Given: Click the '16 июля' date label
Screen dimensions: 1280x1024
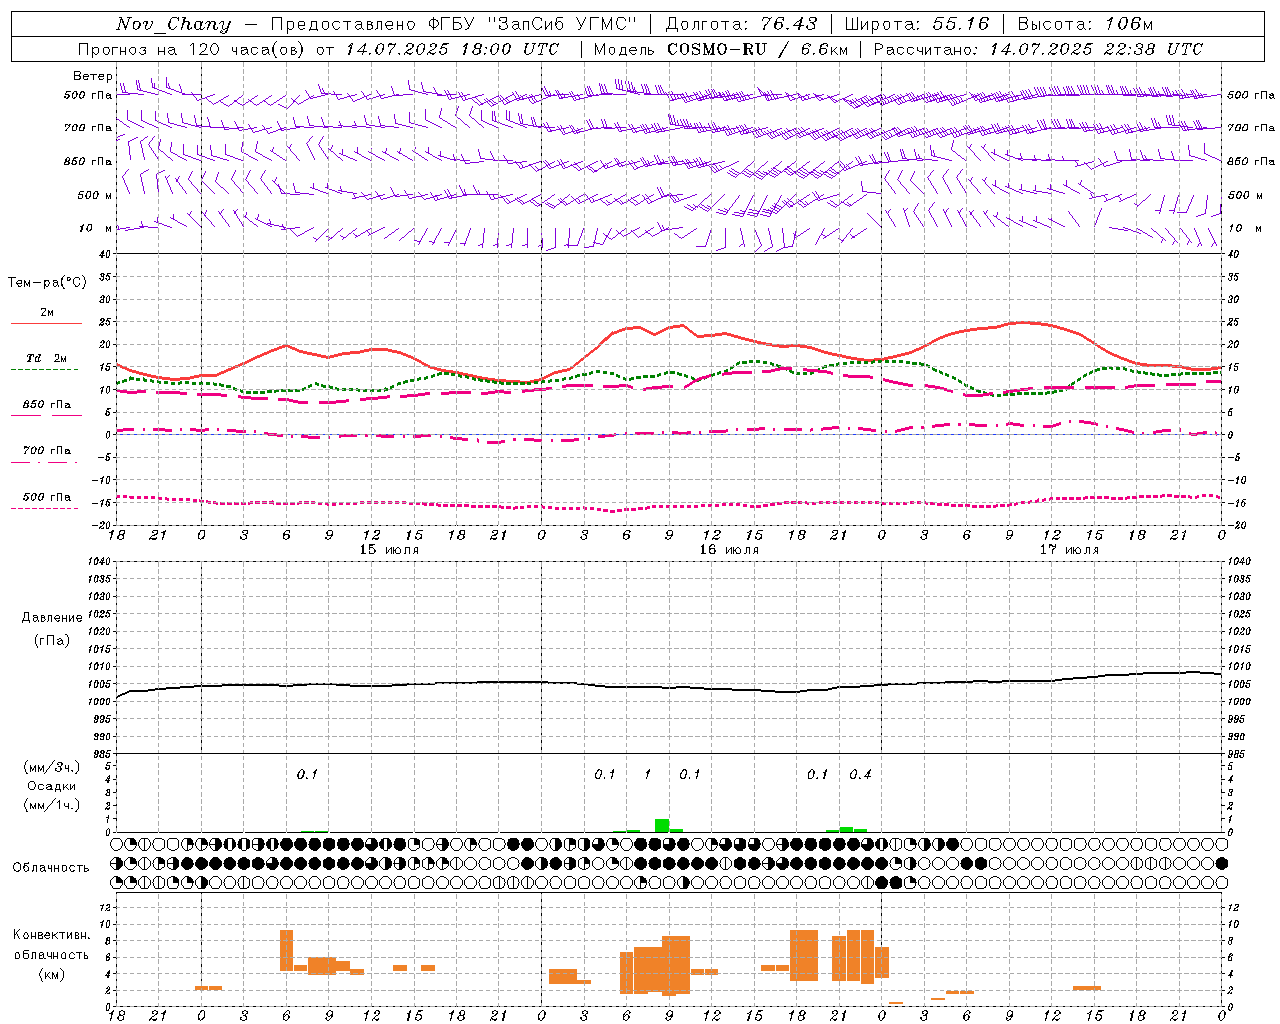Looking at the screenshot, I should tap(729, 550).
